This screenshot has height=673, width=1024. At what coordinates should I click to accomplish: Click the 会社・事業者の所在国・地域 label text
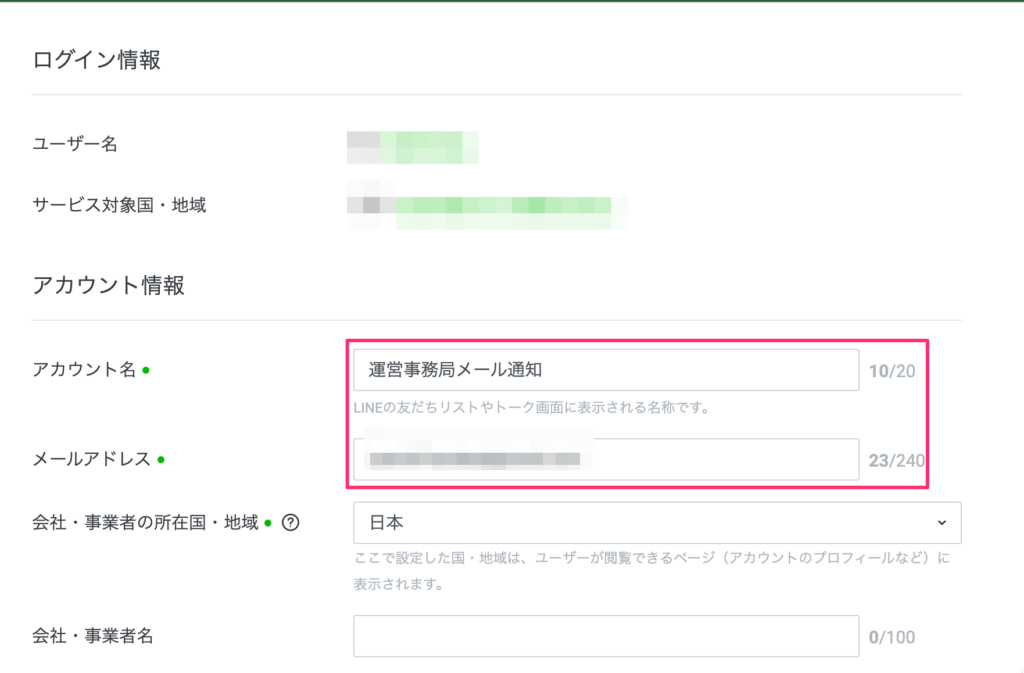click(146, 522)
